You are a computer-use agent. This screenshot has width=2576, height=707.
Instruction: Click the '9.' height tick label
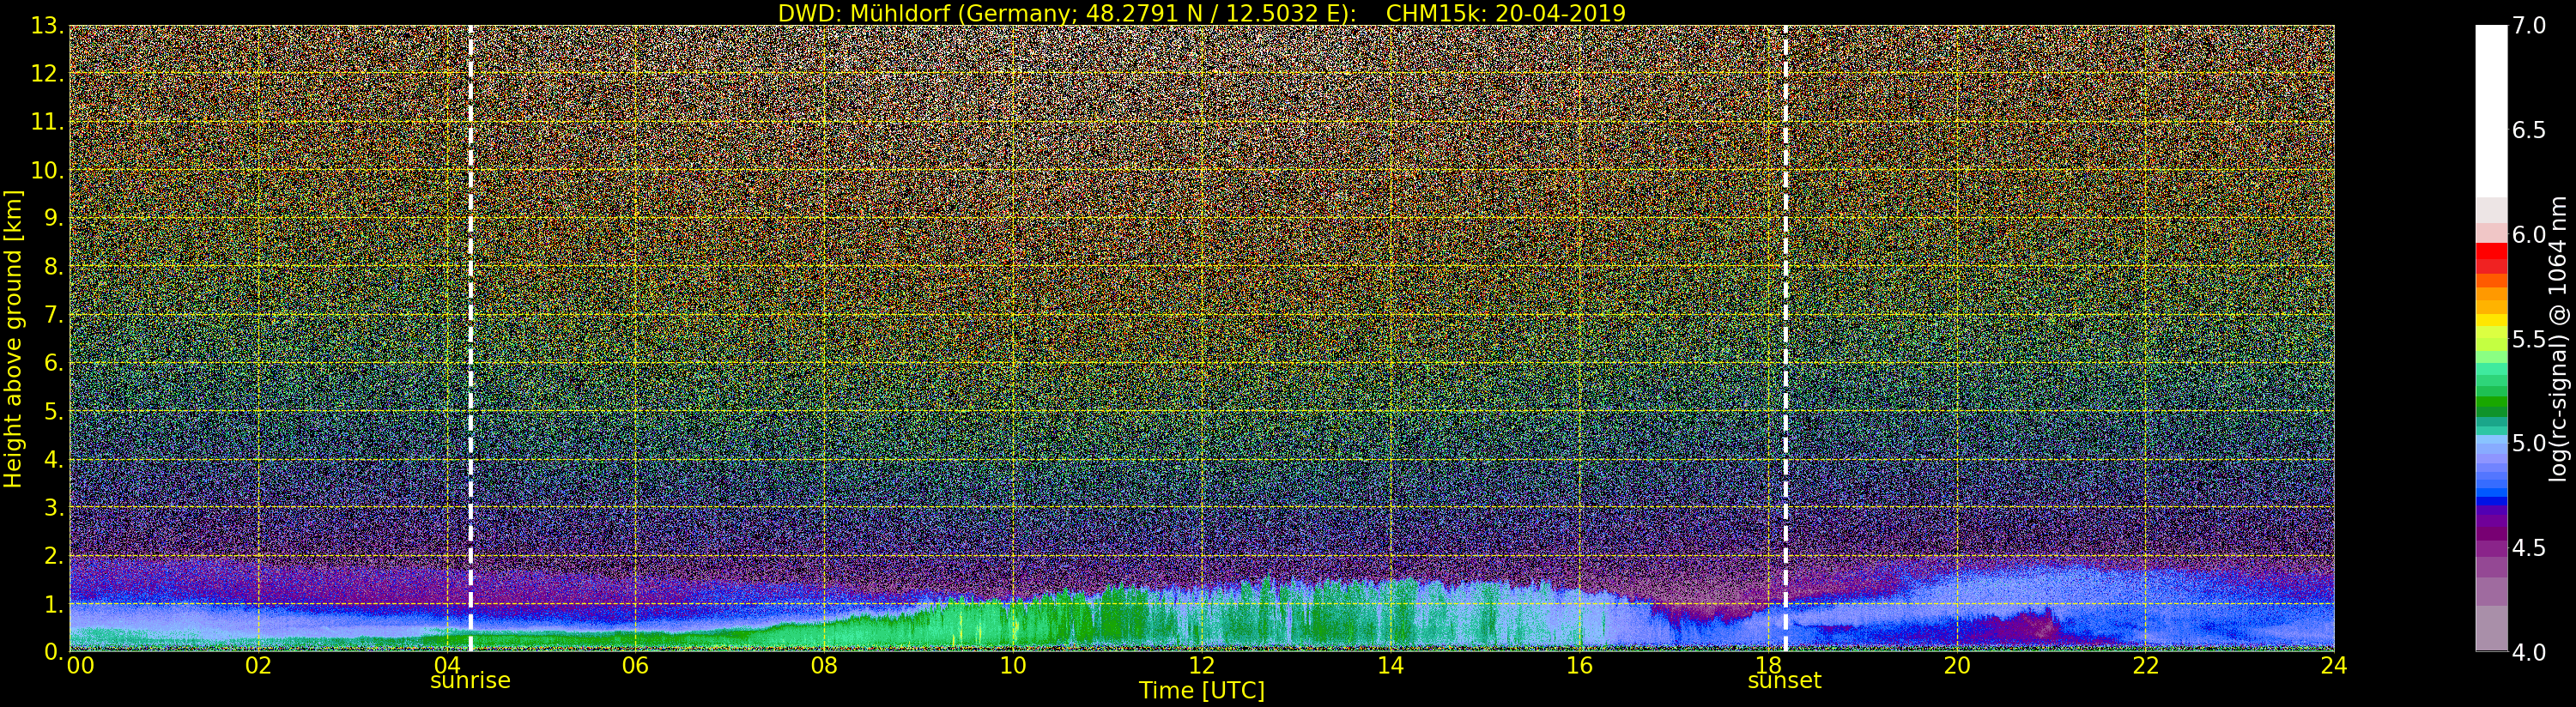pyautogui.click(x=54, y=218)
